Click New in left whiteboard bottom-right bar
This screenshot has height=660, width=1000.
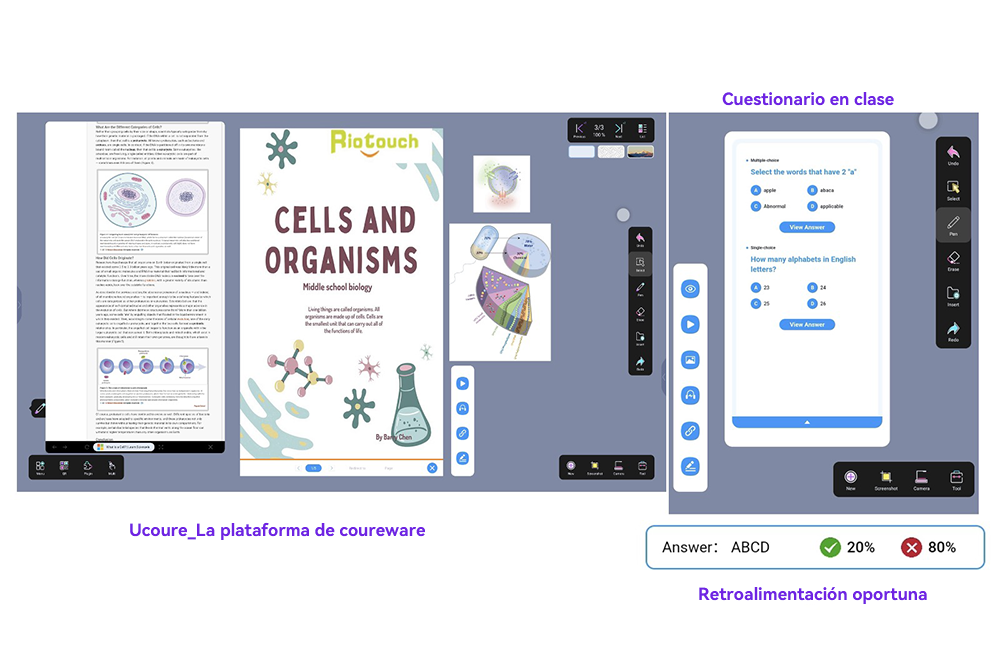click(x=571, y=467)
